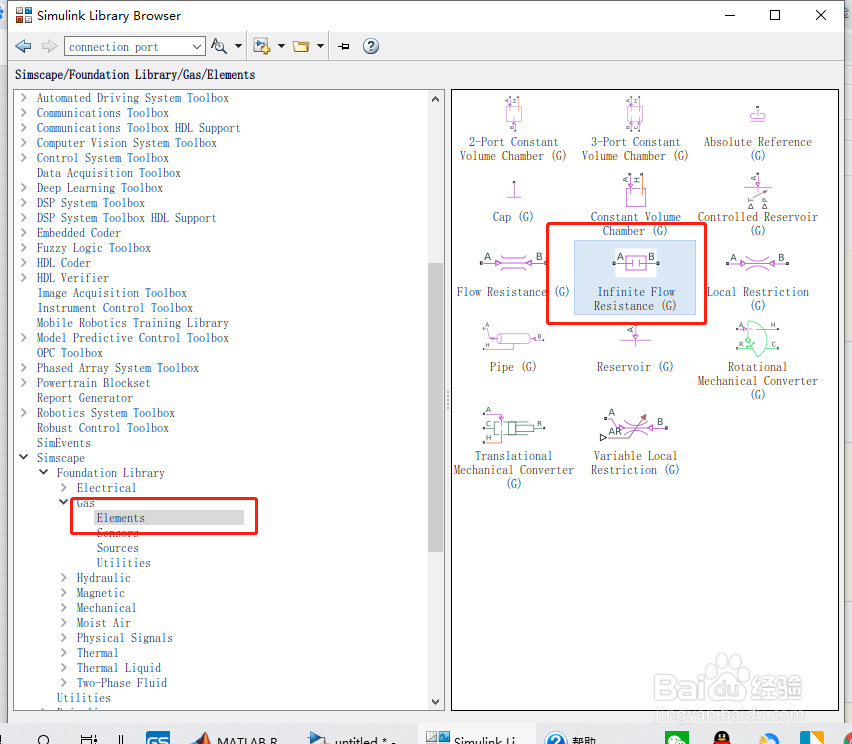Open search field history dropdown arrow
The image size is (852, 744).
[x=197, y=47]
